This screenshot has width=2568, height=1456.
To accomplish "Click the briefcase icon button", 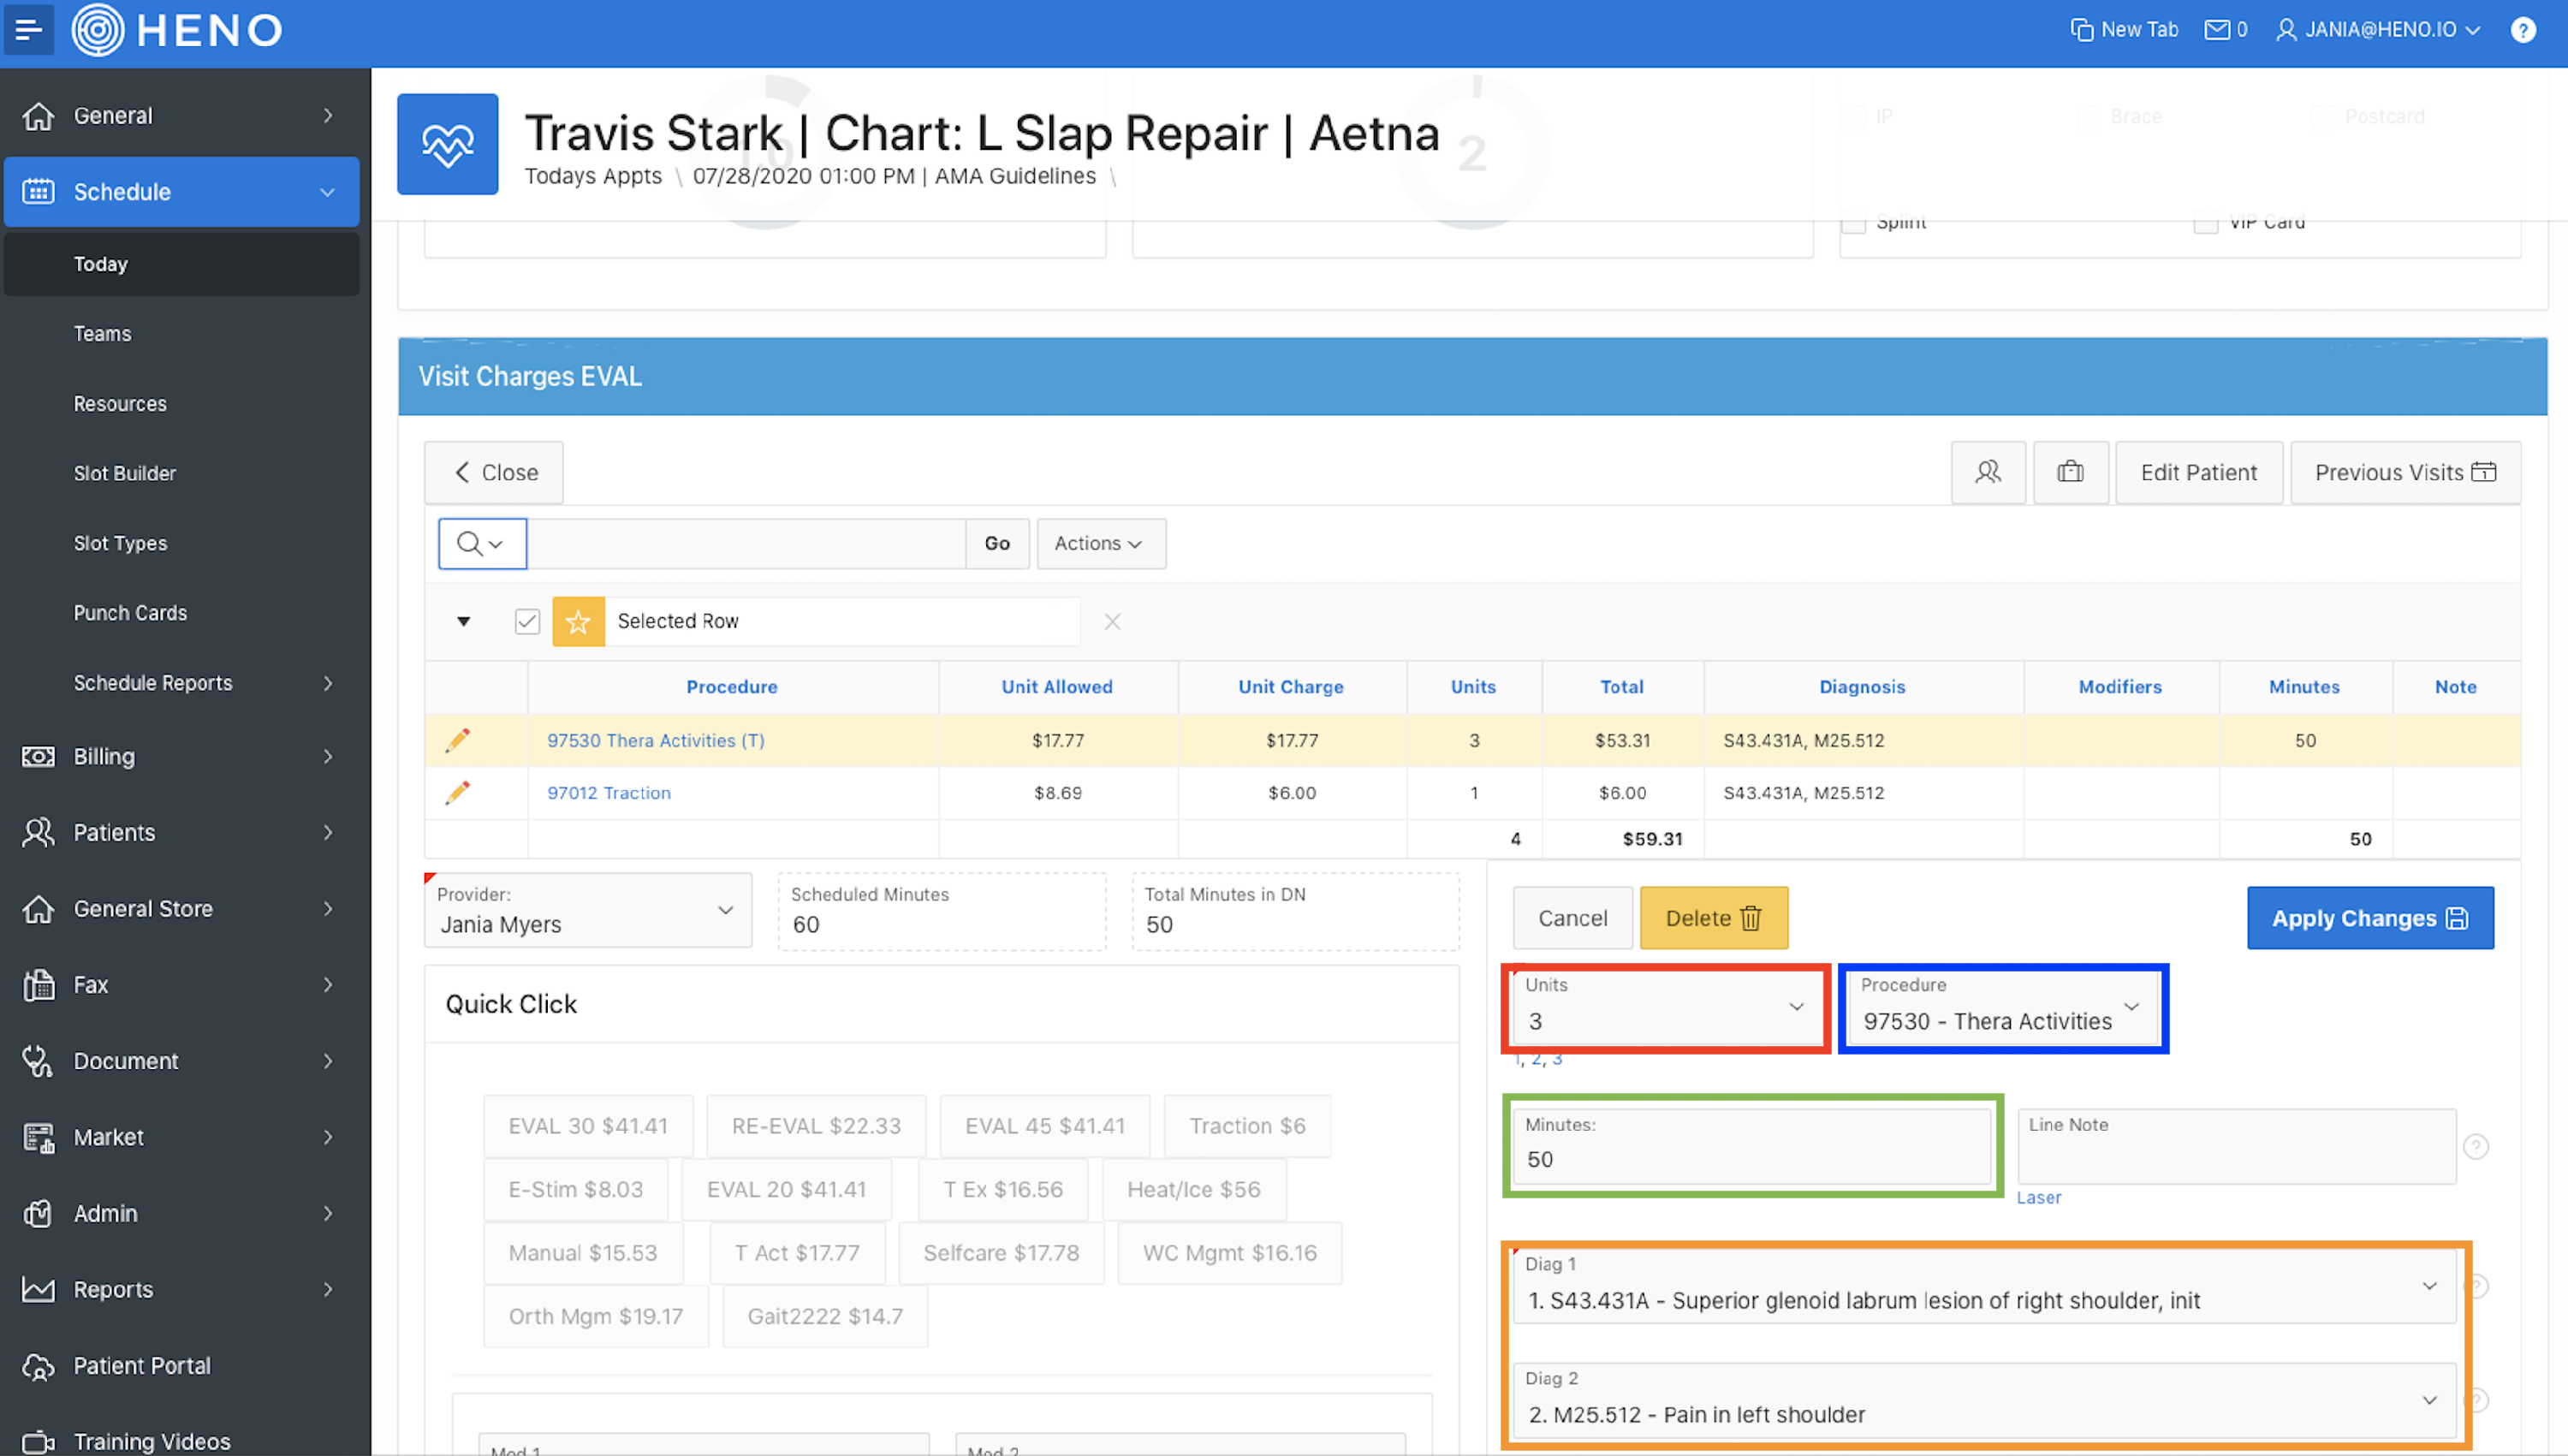I will [x=2070, y=472].
